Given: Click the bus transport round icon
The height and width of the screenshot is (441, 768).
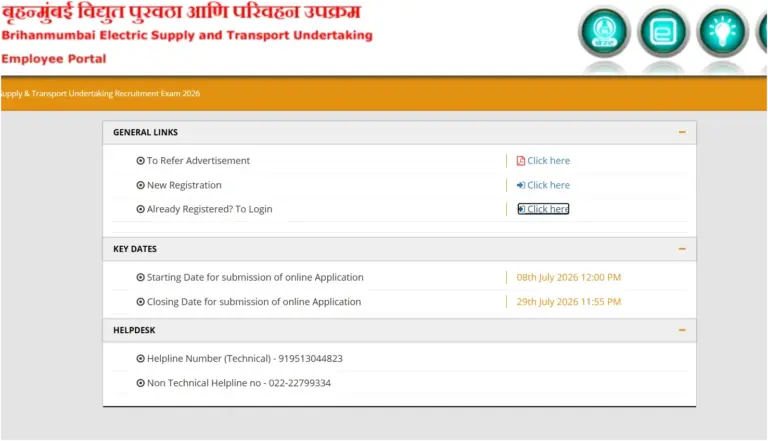Looking at the screenshot, I should tap(663, 31).
